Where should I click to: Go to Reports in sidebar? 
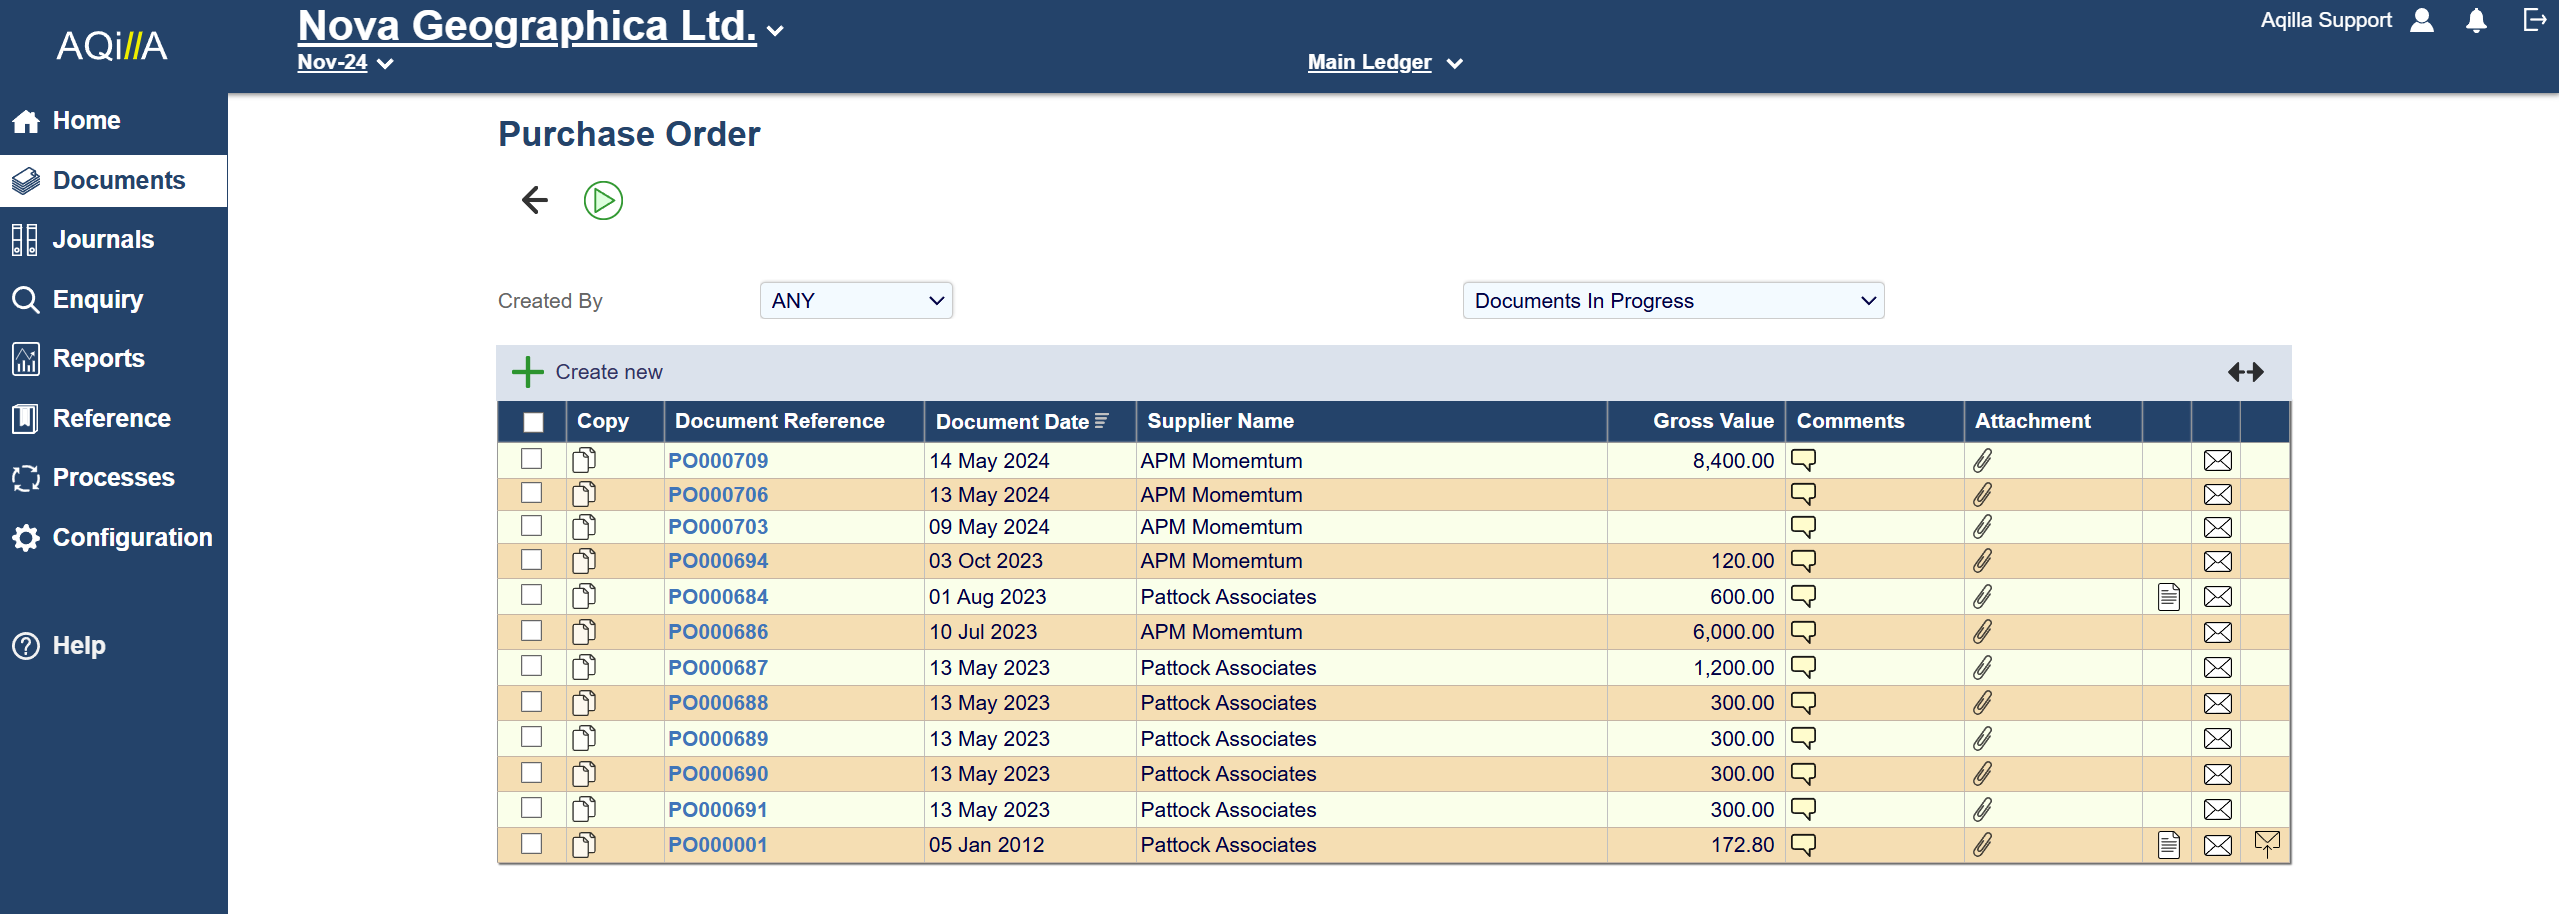pos(98,359)
